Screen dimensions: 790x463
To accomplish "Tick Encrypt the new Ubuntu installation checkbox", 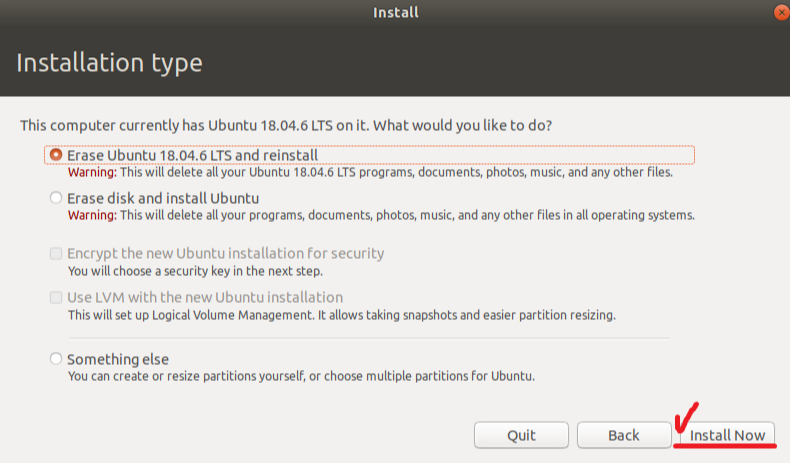I will 56,253.
